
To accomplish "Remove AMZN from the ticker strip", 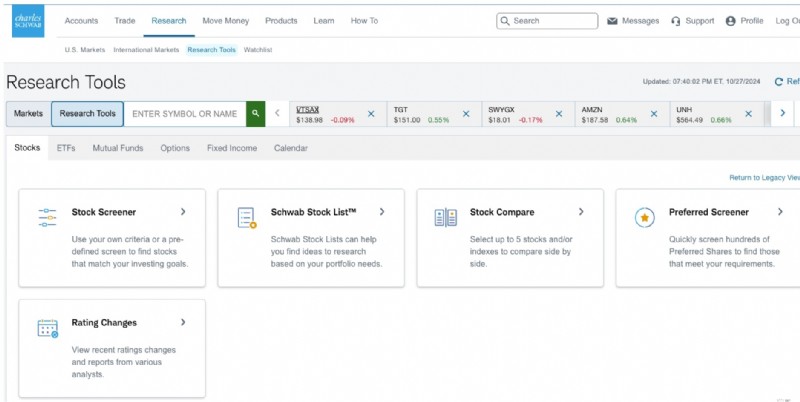I will 654,114.
